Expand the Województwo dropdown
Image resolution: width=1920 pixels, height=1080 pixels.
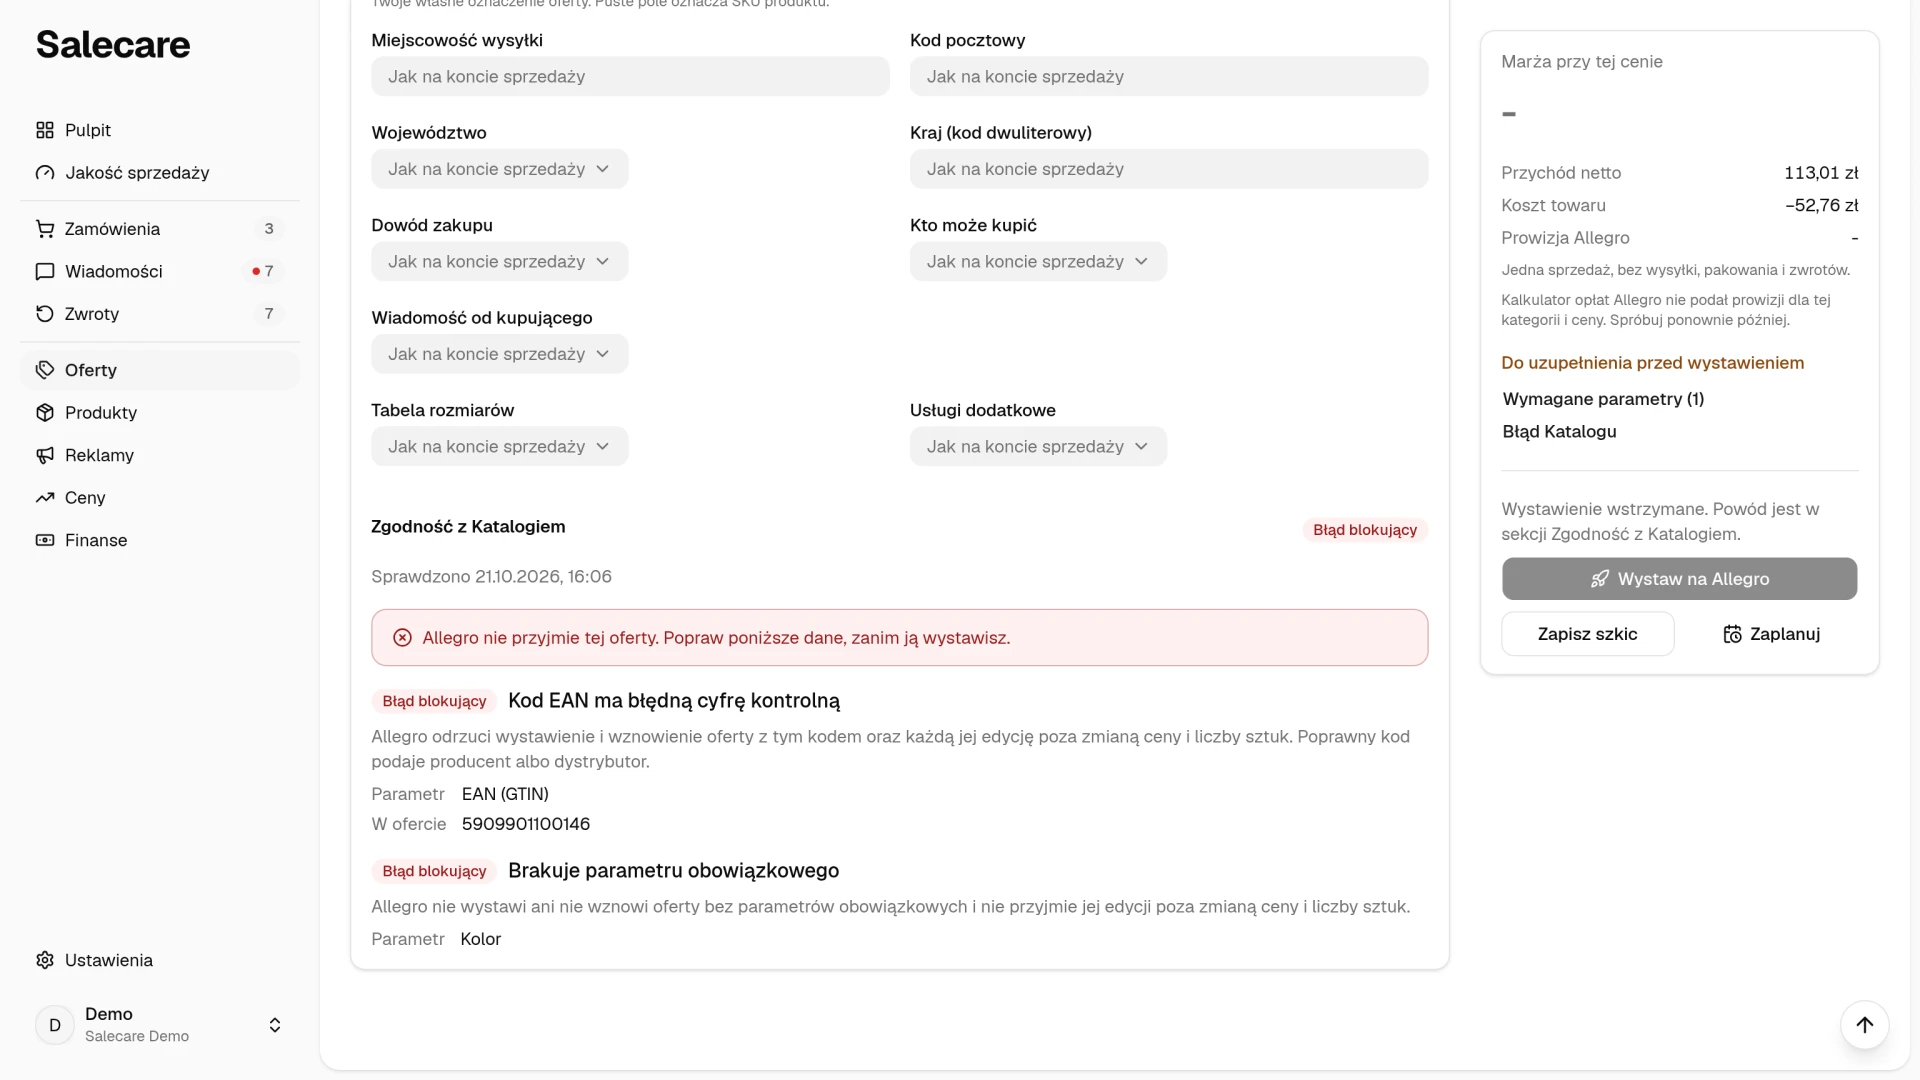coord(500,169)
